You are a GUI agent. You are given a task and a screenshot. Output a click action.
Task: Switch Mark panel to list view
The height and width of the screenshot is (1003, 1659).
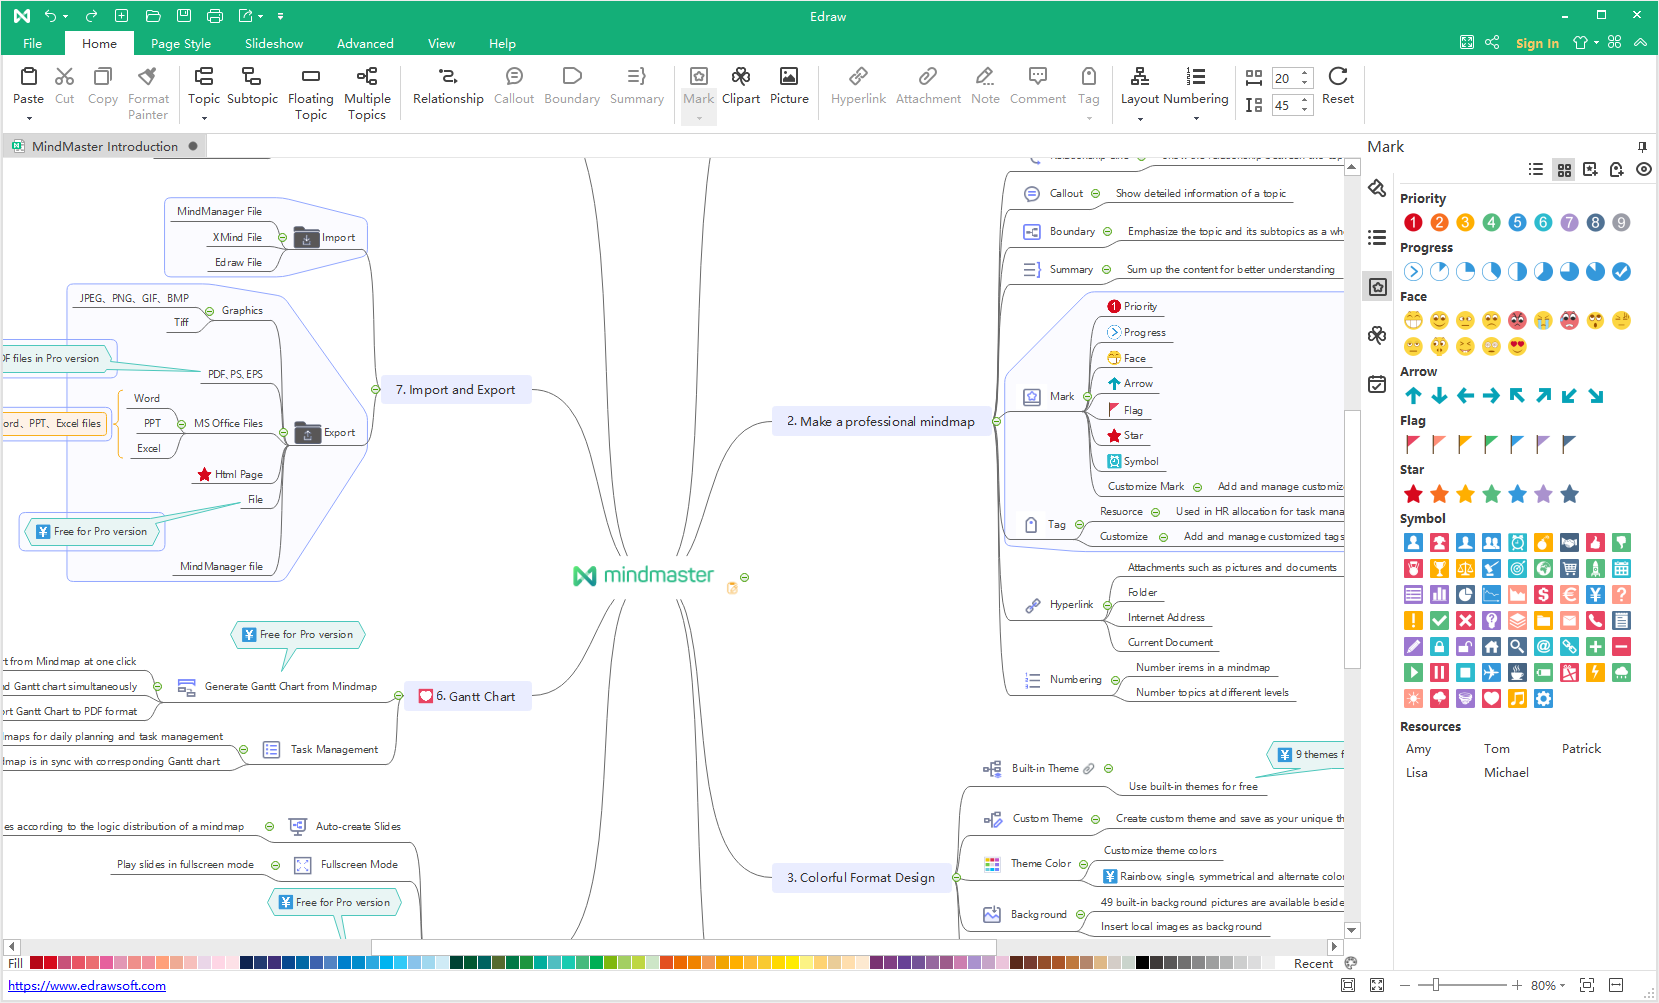(x=1536, y=170)
